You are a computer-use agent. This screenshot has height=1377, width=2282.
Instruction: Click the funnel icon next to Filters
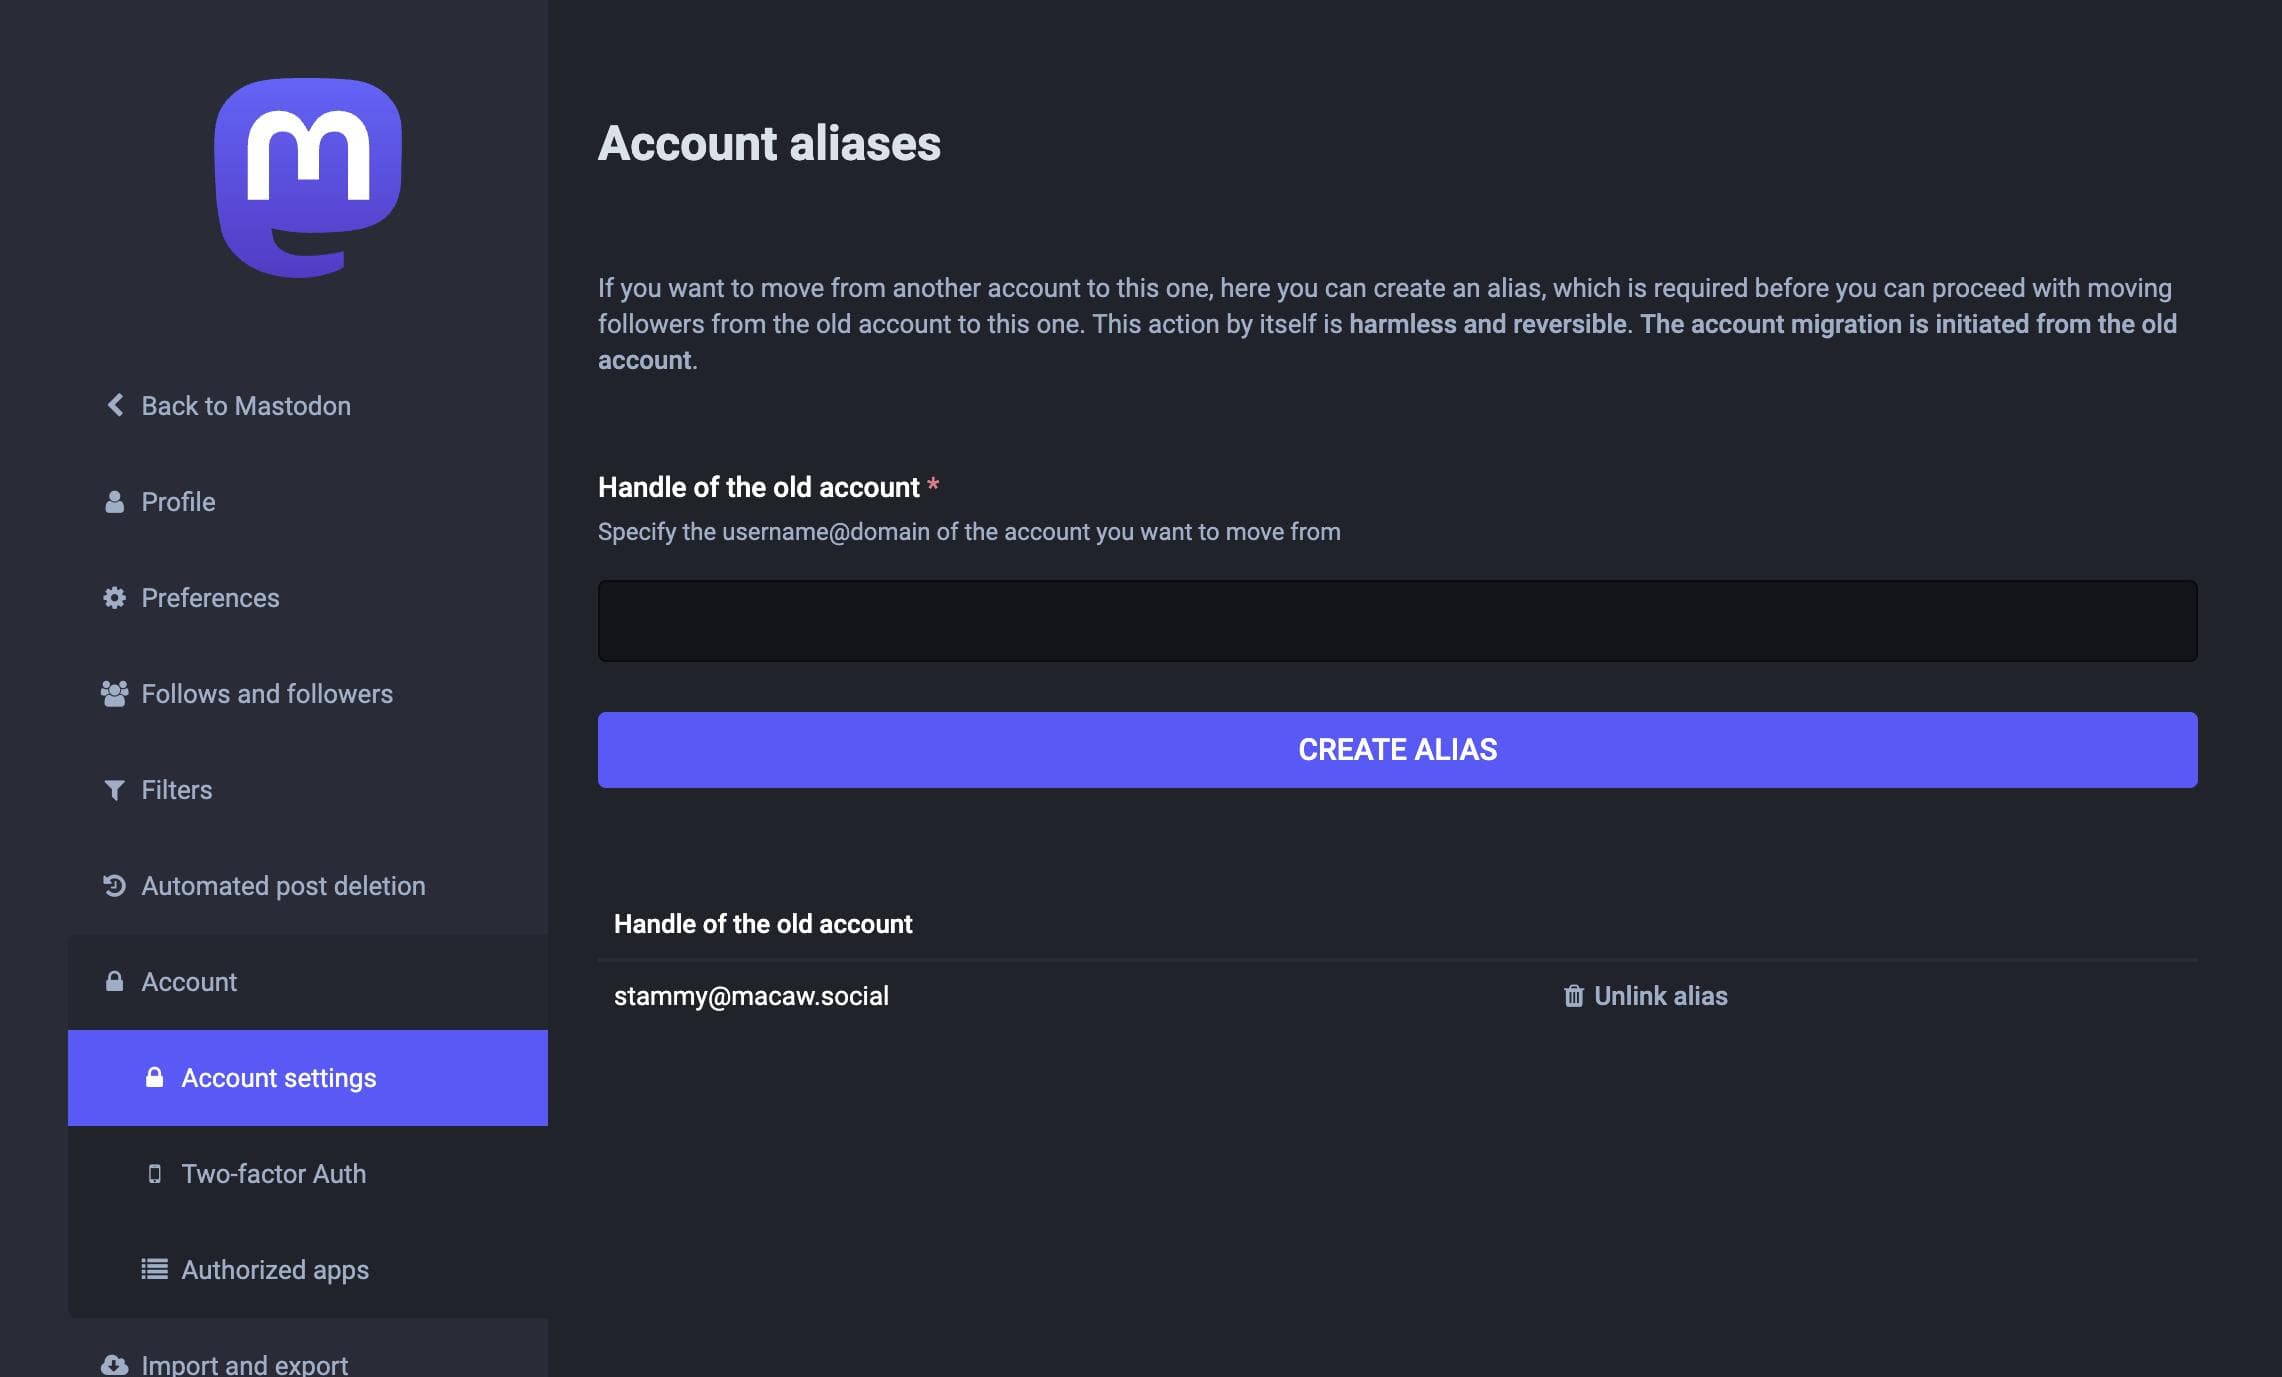tap(115, 790)
